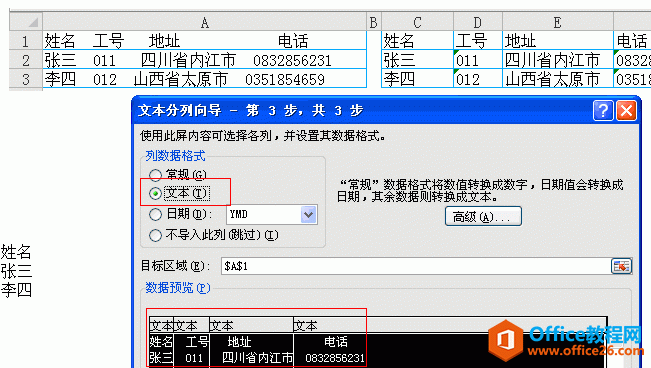
Task: Click 四川省内江市 in data preview
Action: pyautogui.click(x=257, y=358)
